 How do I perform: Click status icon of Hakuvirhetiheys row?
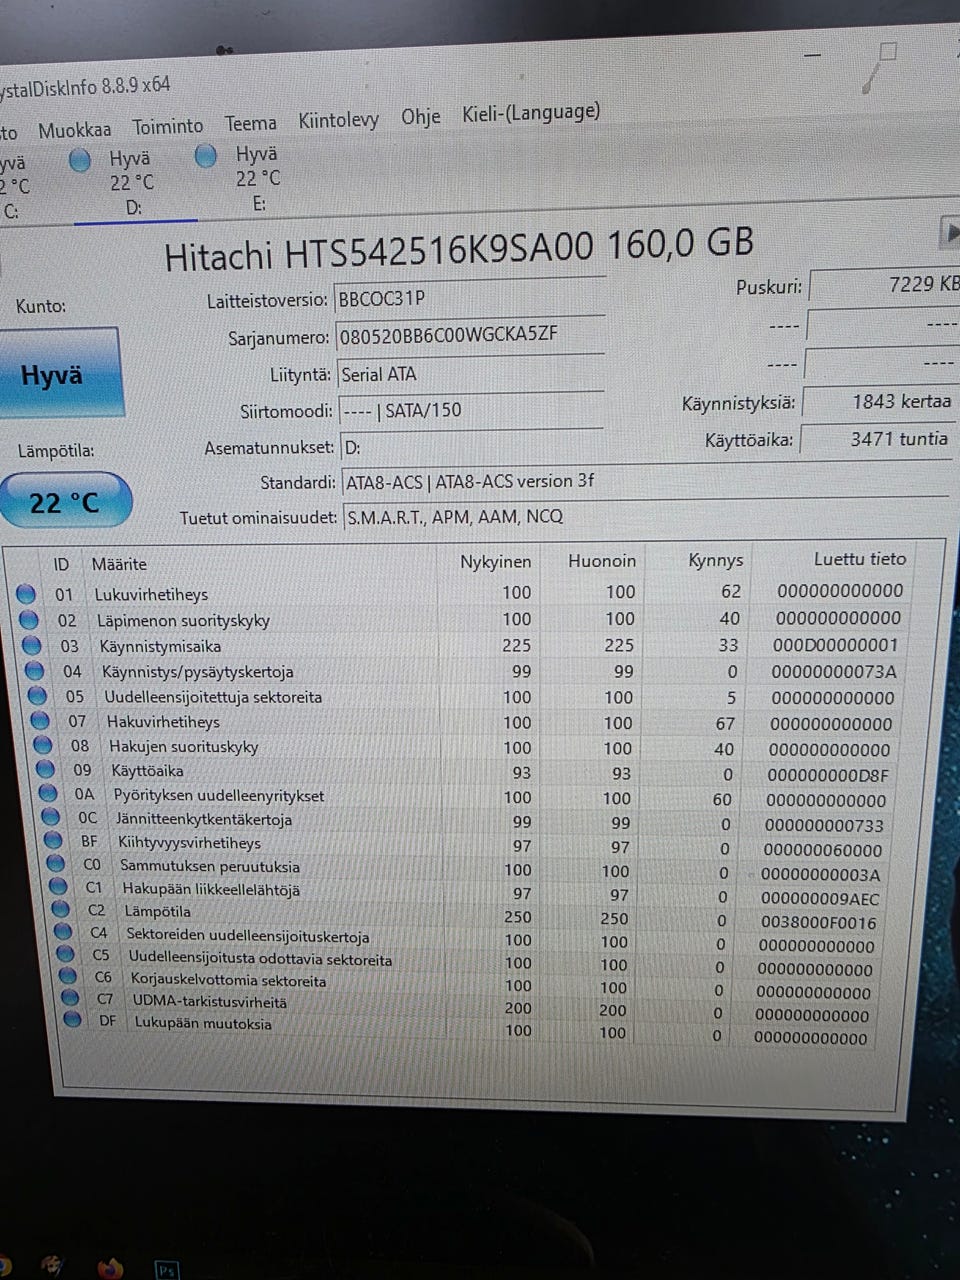[40, 721]
